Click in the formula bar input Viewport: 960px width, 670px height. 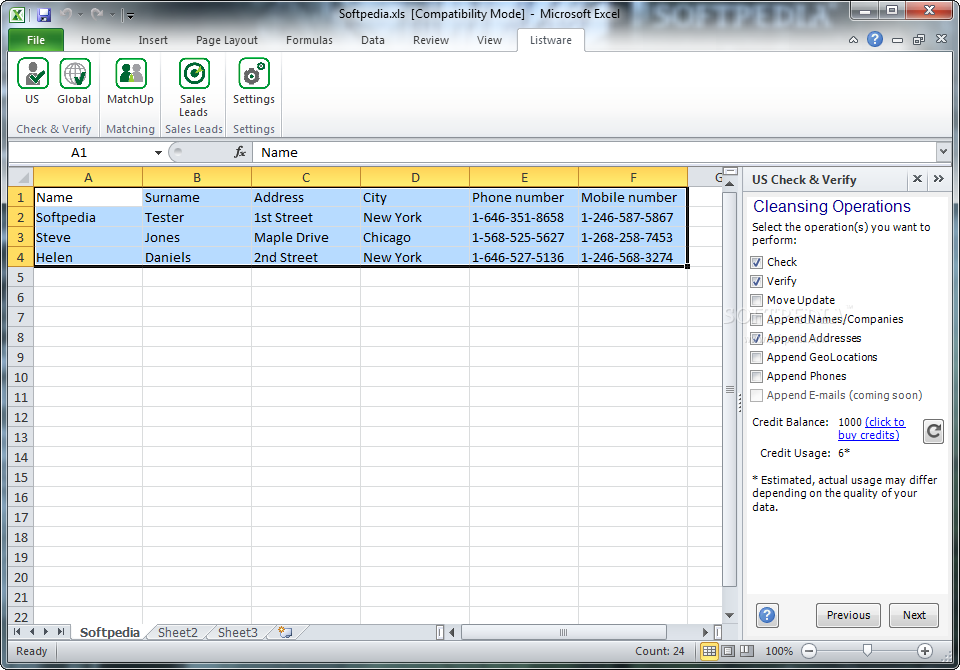(594, 152)
